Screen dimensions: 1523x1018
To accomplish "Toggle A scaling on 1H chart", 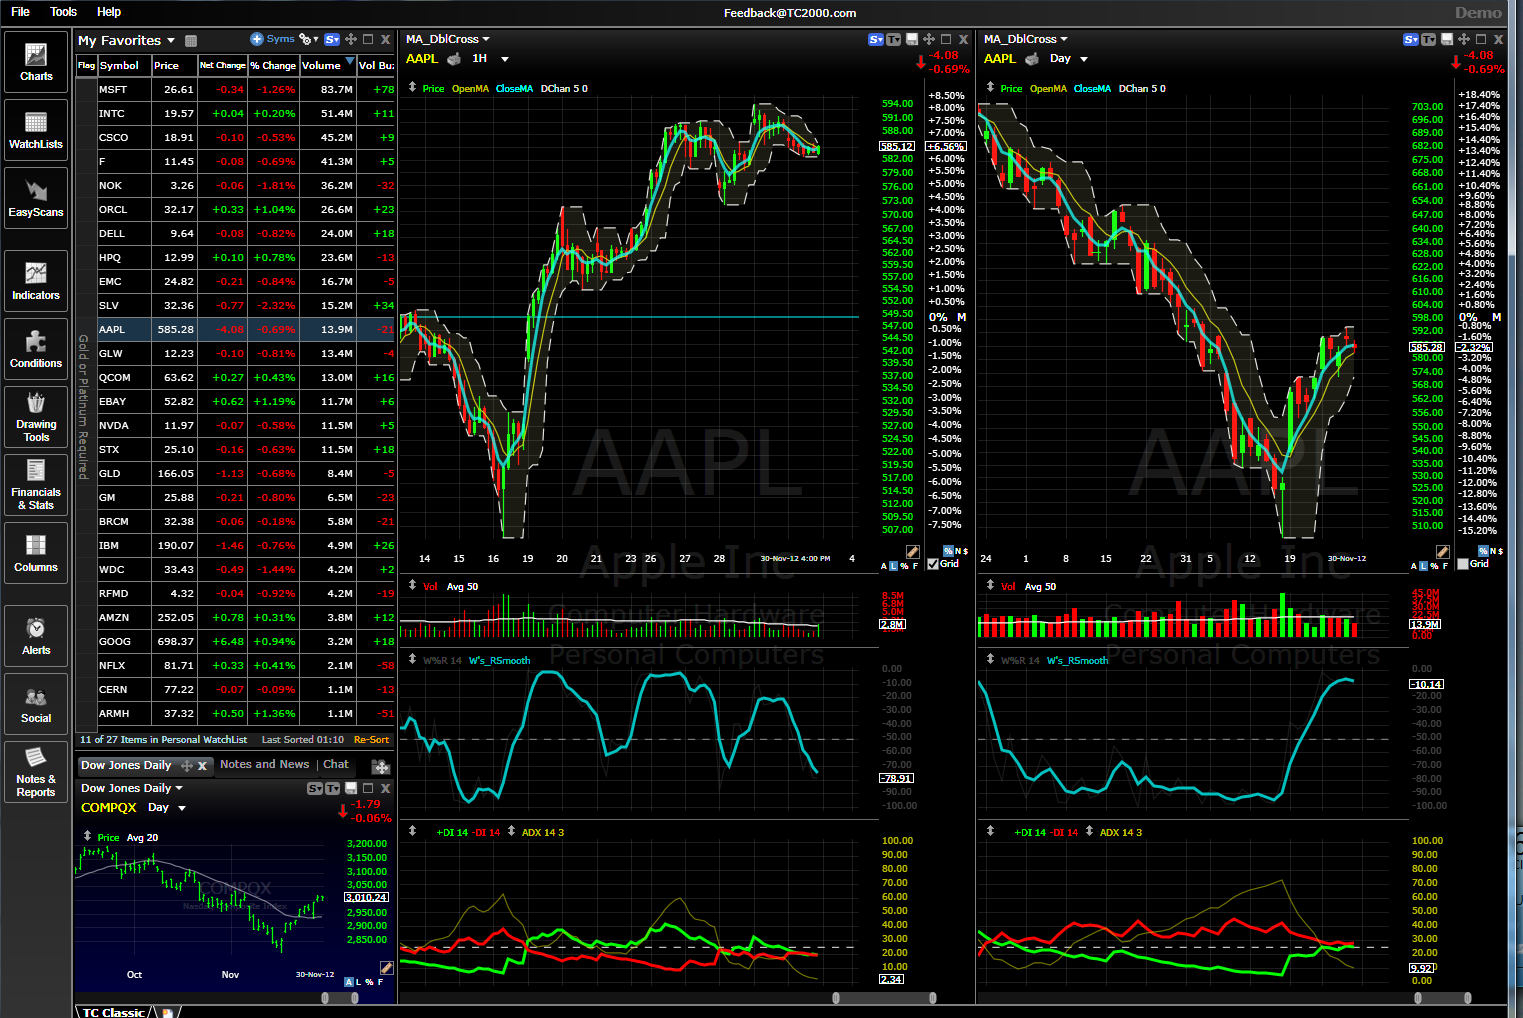I will point(883,566).
